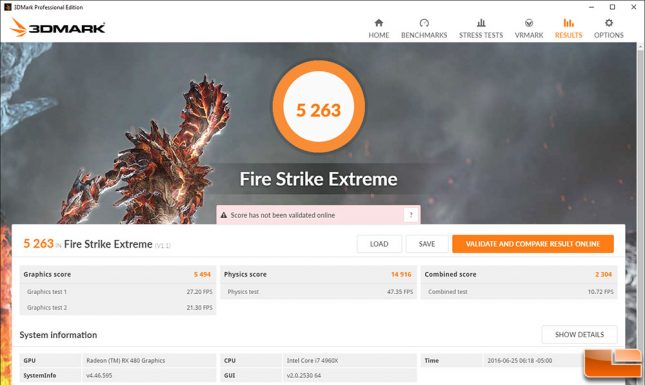
Task: Click the Home house icon
Action: point(378,23)
